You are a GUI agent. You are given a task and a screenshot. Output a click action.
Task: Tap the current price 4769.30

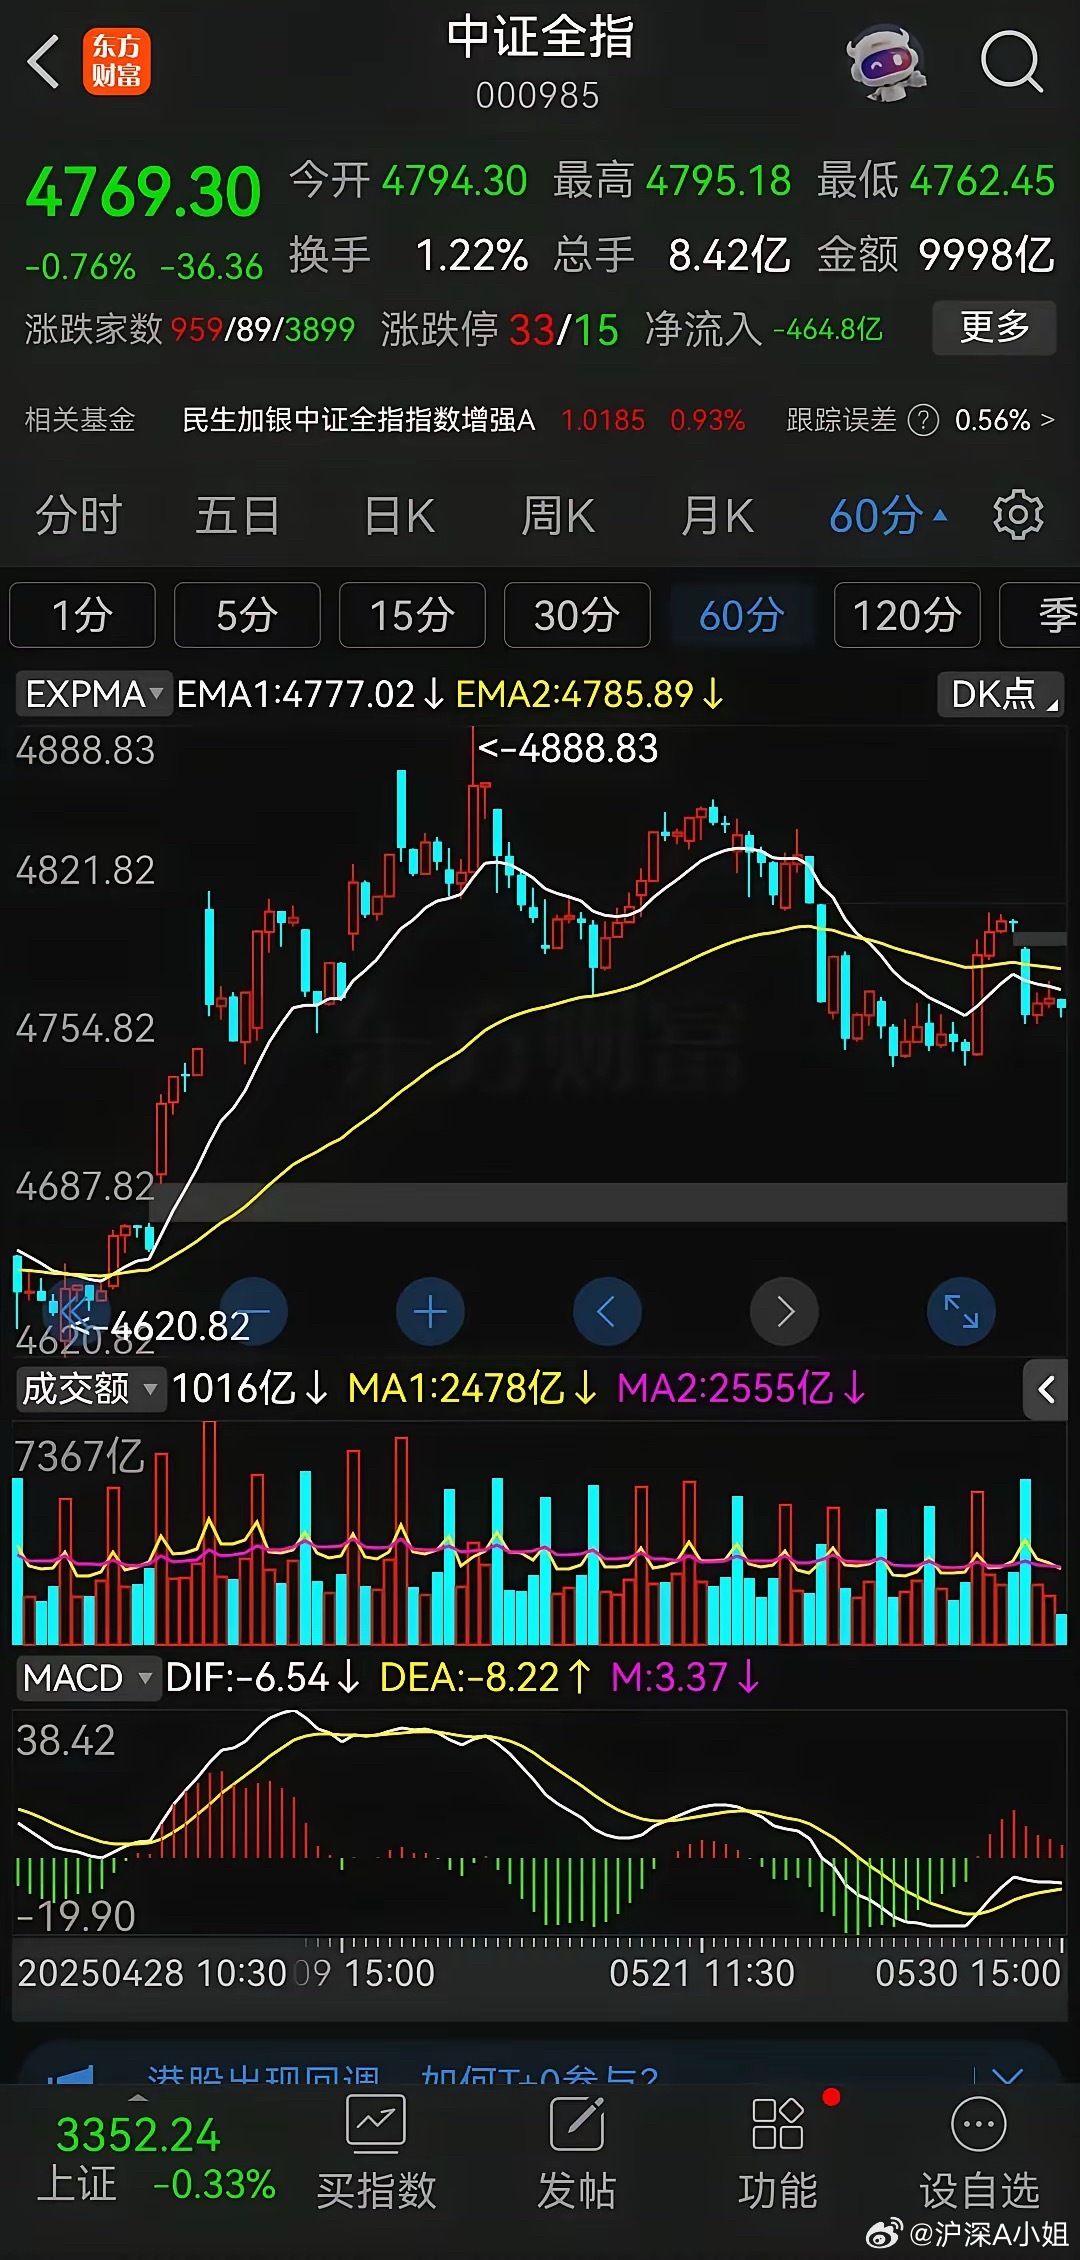[144, 192]
